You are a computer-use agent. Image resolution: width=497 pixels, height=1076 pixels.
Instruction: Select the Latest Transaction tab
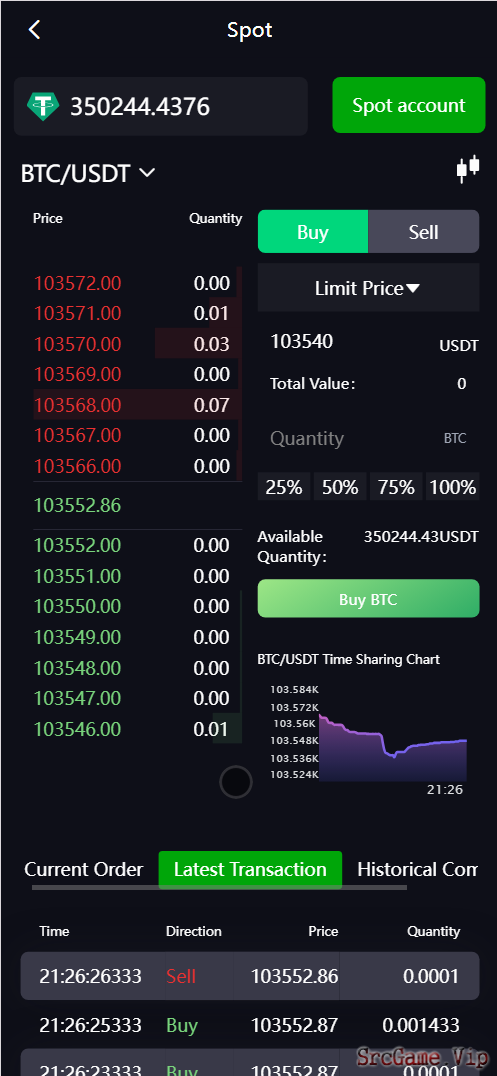coord(250,869)
